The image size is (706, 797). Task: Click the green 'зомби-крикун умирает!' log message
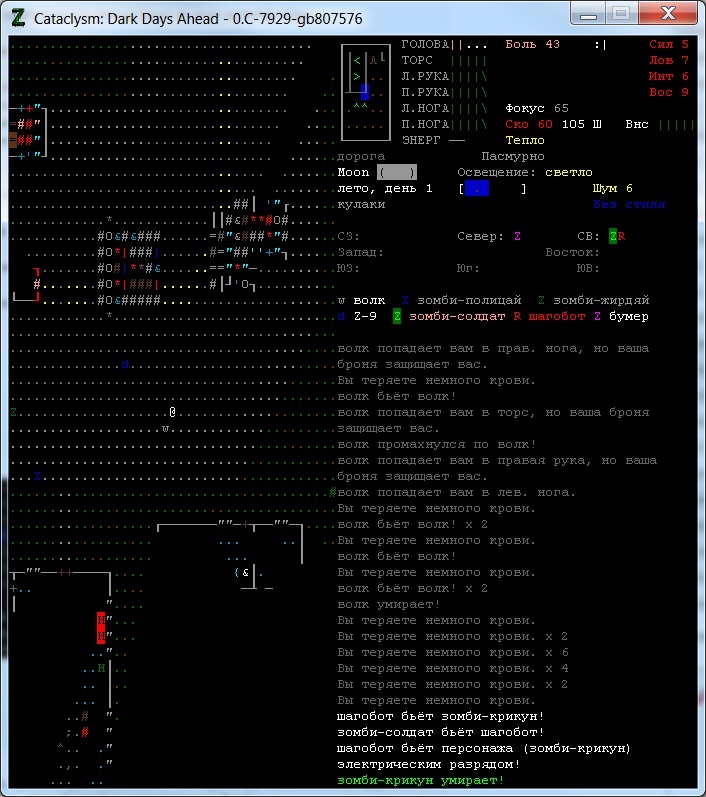pos(421,780)
